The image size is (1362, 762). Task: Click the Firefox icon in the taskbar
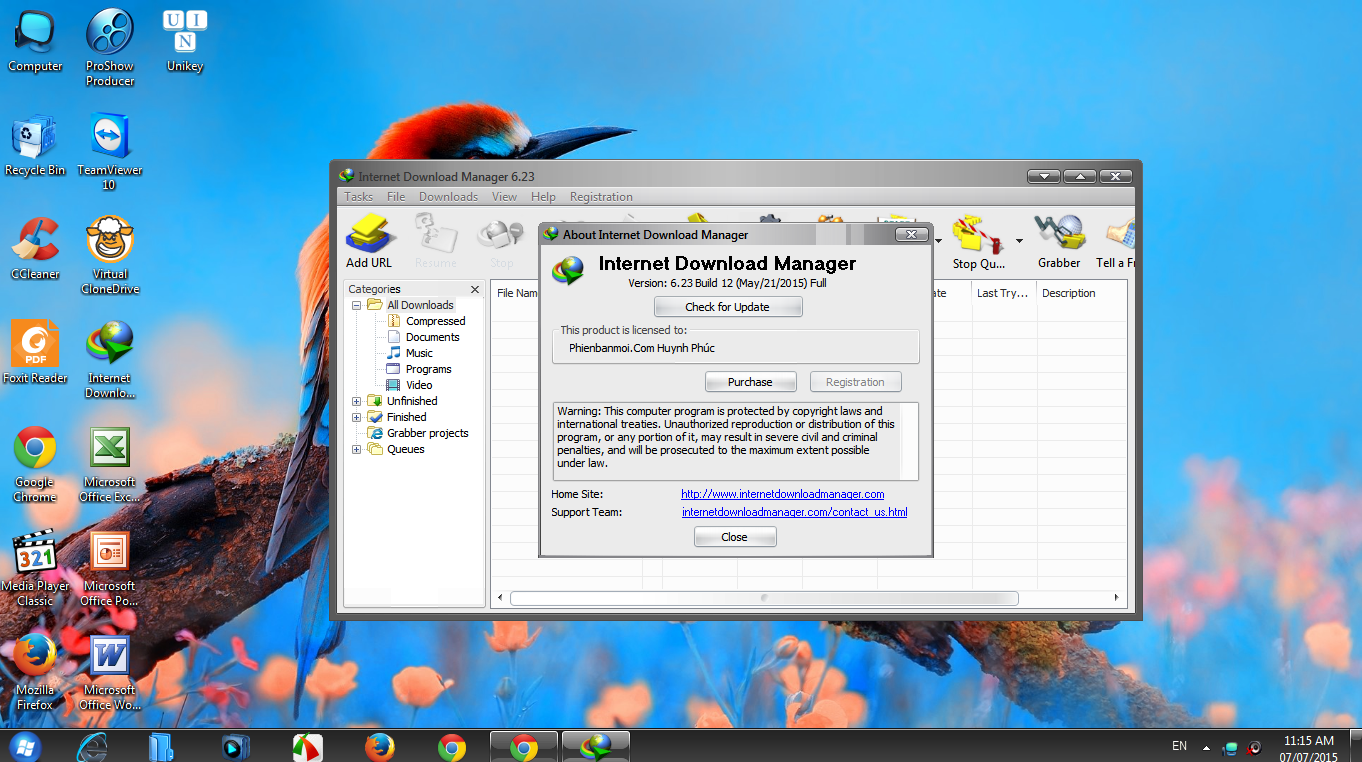pyautogui.click(x=379, y=746)
